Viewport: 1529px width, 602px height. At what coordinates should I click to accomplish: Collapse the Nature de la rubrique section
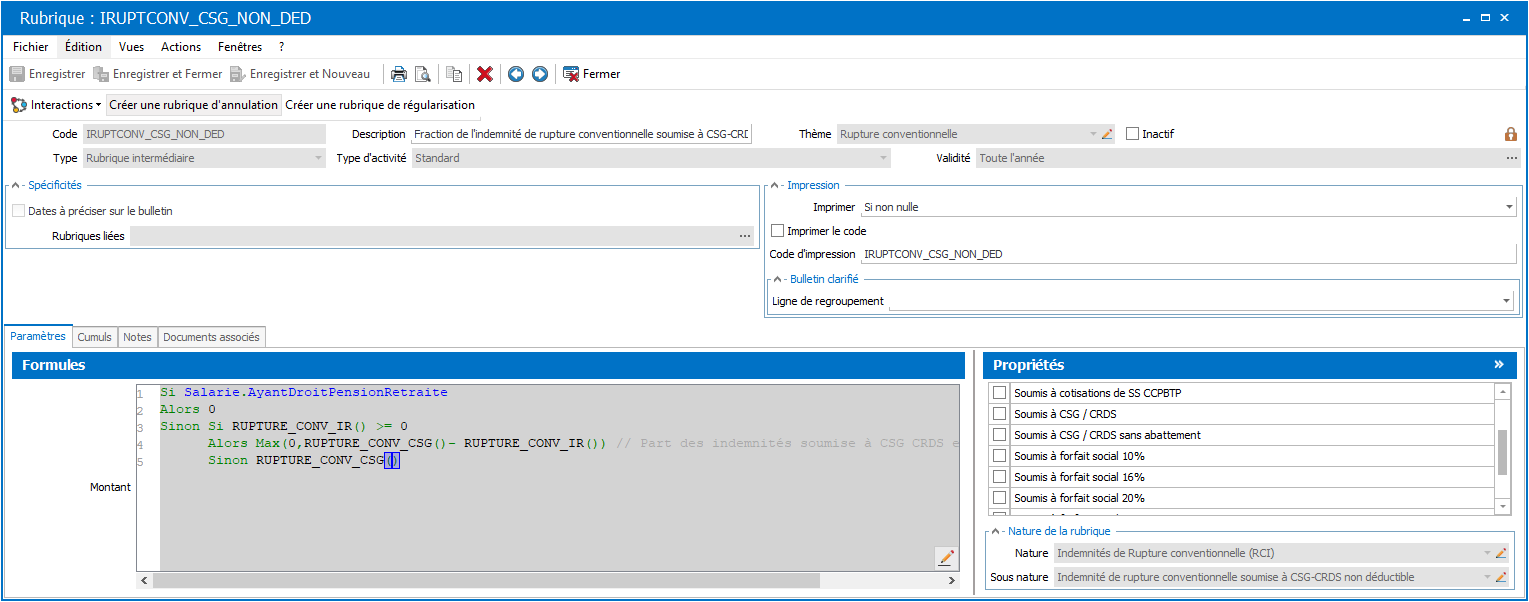click(996, 531)
